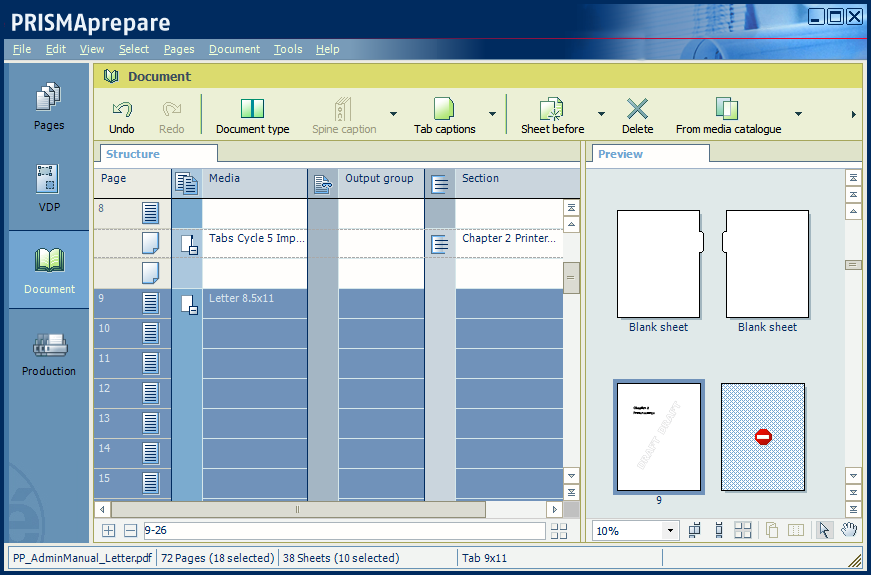Viewport: 871px width, 575px height.
Task: Open the VDP workspace in the sidebar
Action: (49, 188)
